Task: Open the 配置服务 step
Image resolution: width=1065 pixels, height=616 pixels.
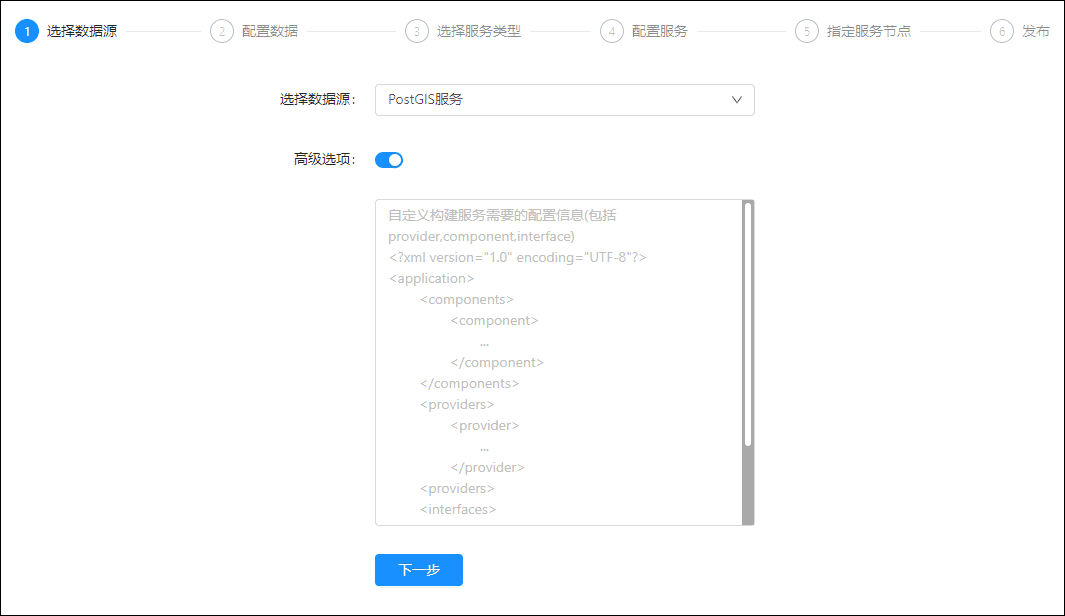Action: (660, 31)
